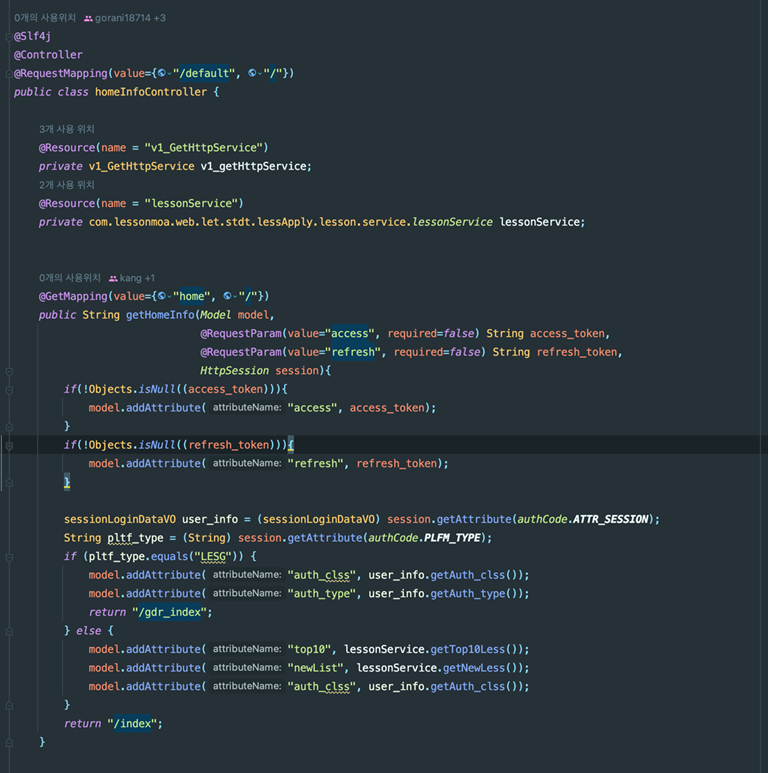Click attributeName hint before "refresh" string
The image size is (768, 773).
tap(247, 463)
